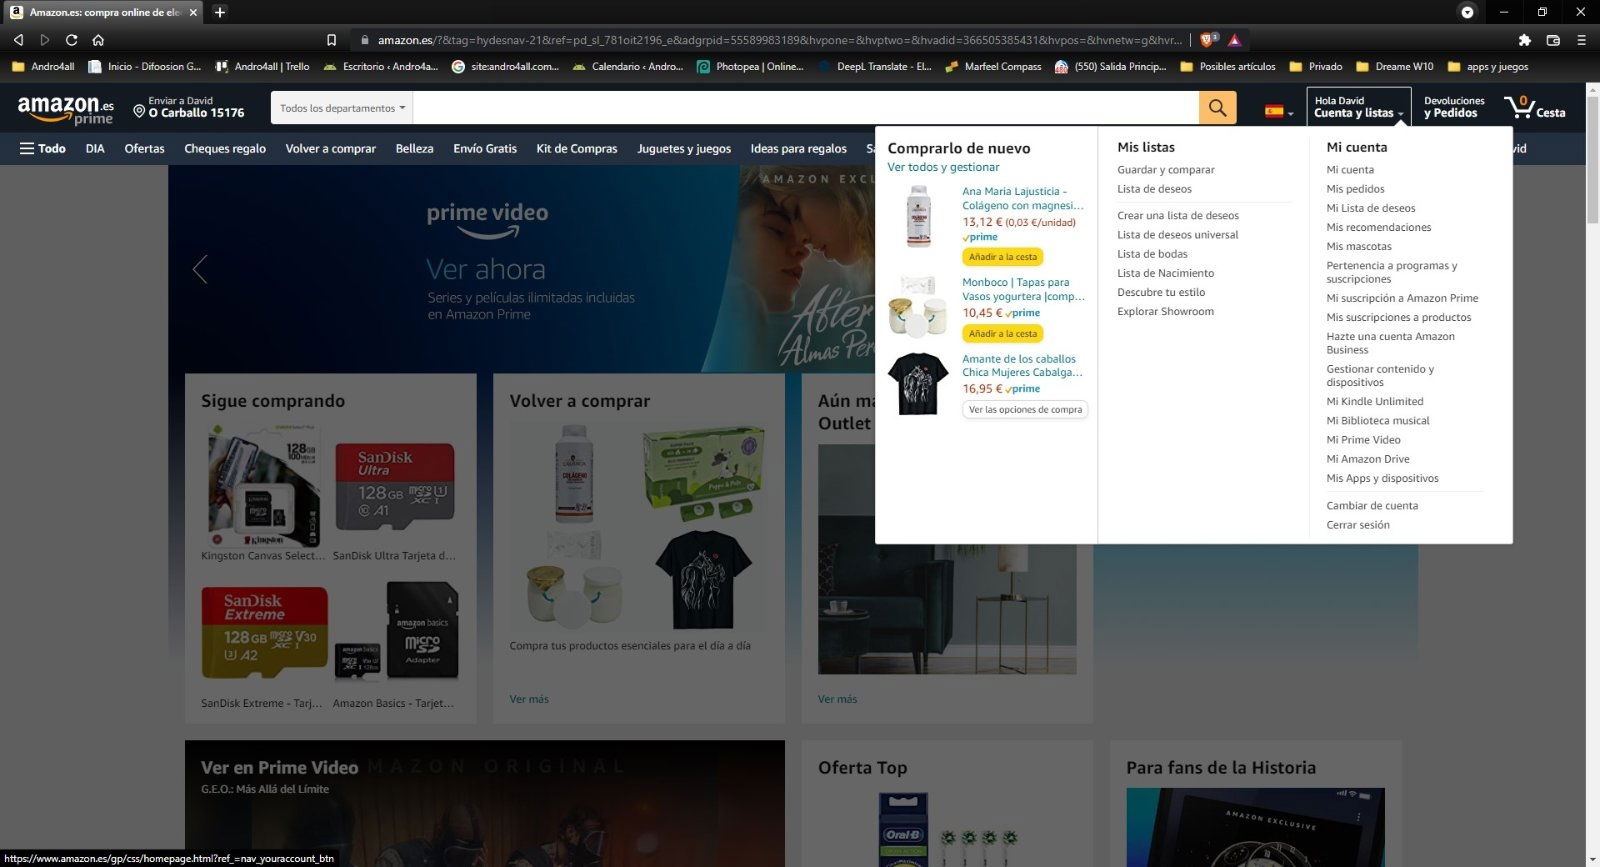Open the browser extensions puzzle icon

pyautogui.click(x=1524, y=40)
